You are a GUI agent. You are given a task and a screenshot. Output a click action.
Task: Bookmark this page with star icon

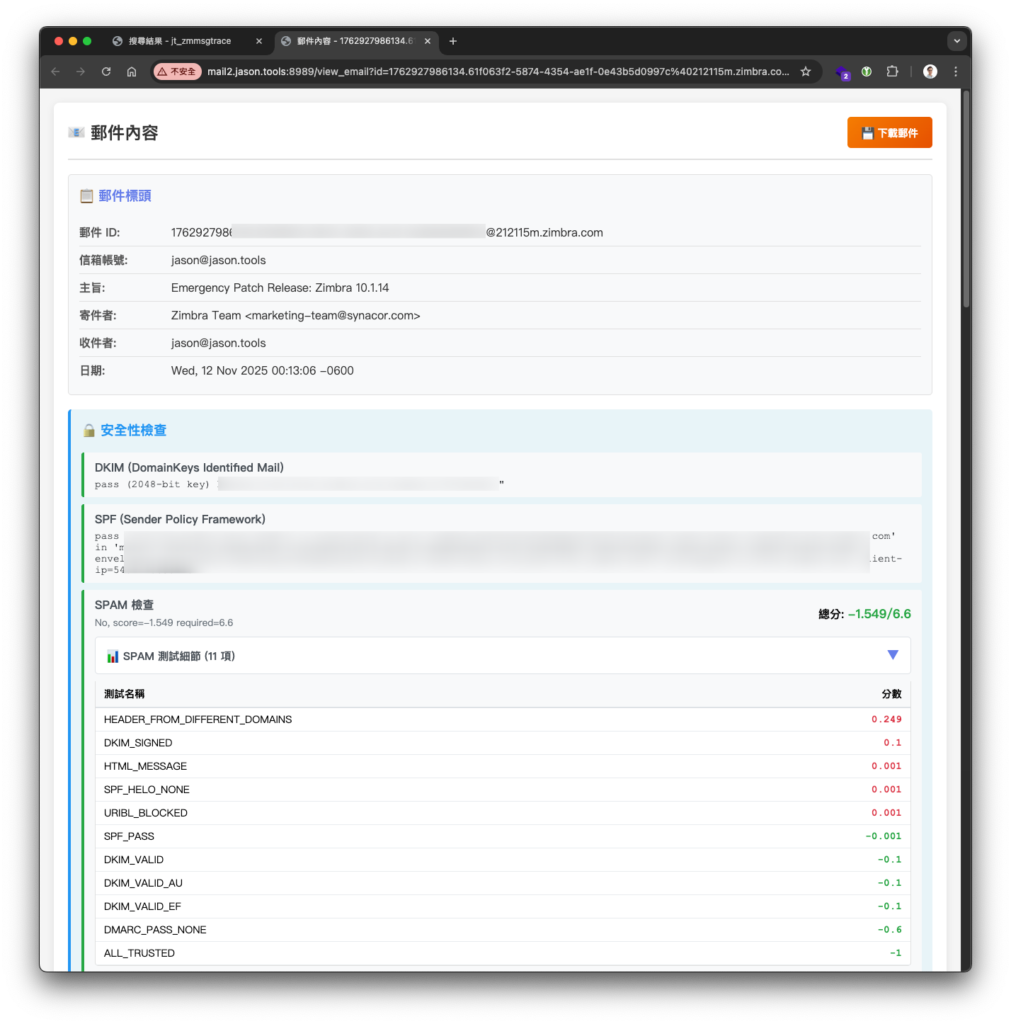tap(805, 72)
